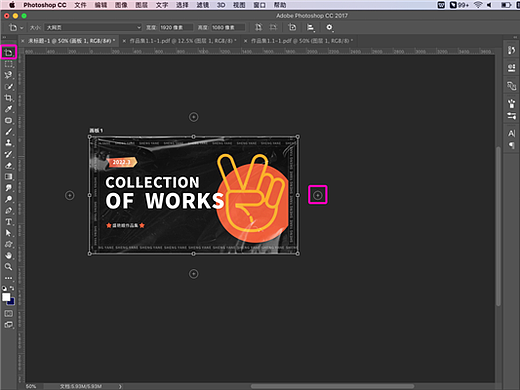Select the History Brush tool

(x=9, y=154)
